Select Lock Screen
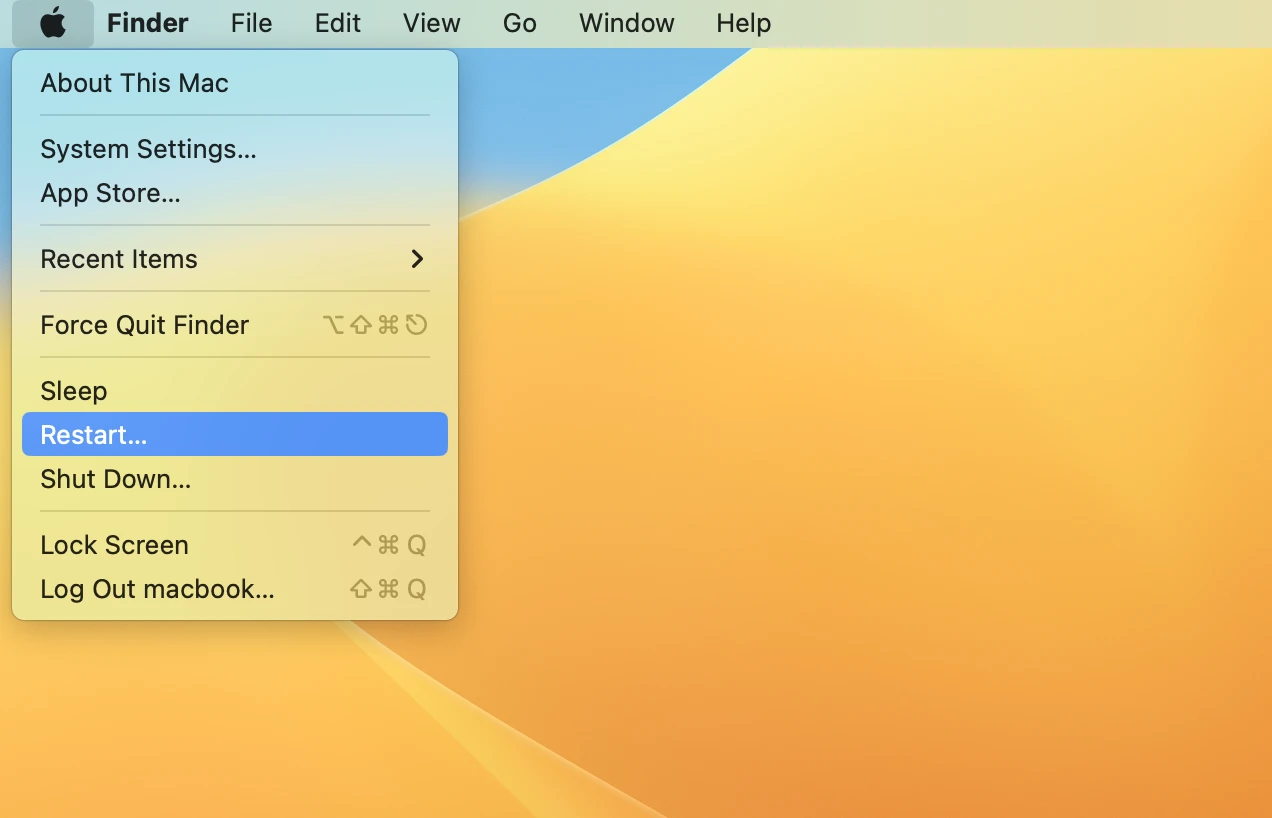1272x818 pixels. (114, 545)
